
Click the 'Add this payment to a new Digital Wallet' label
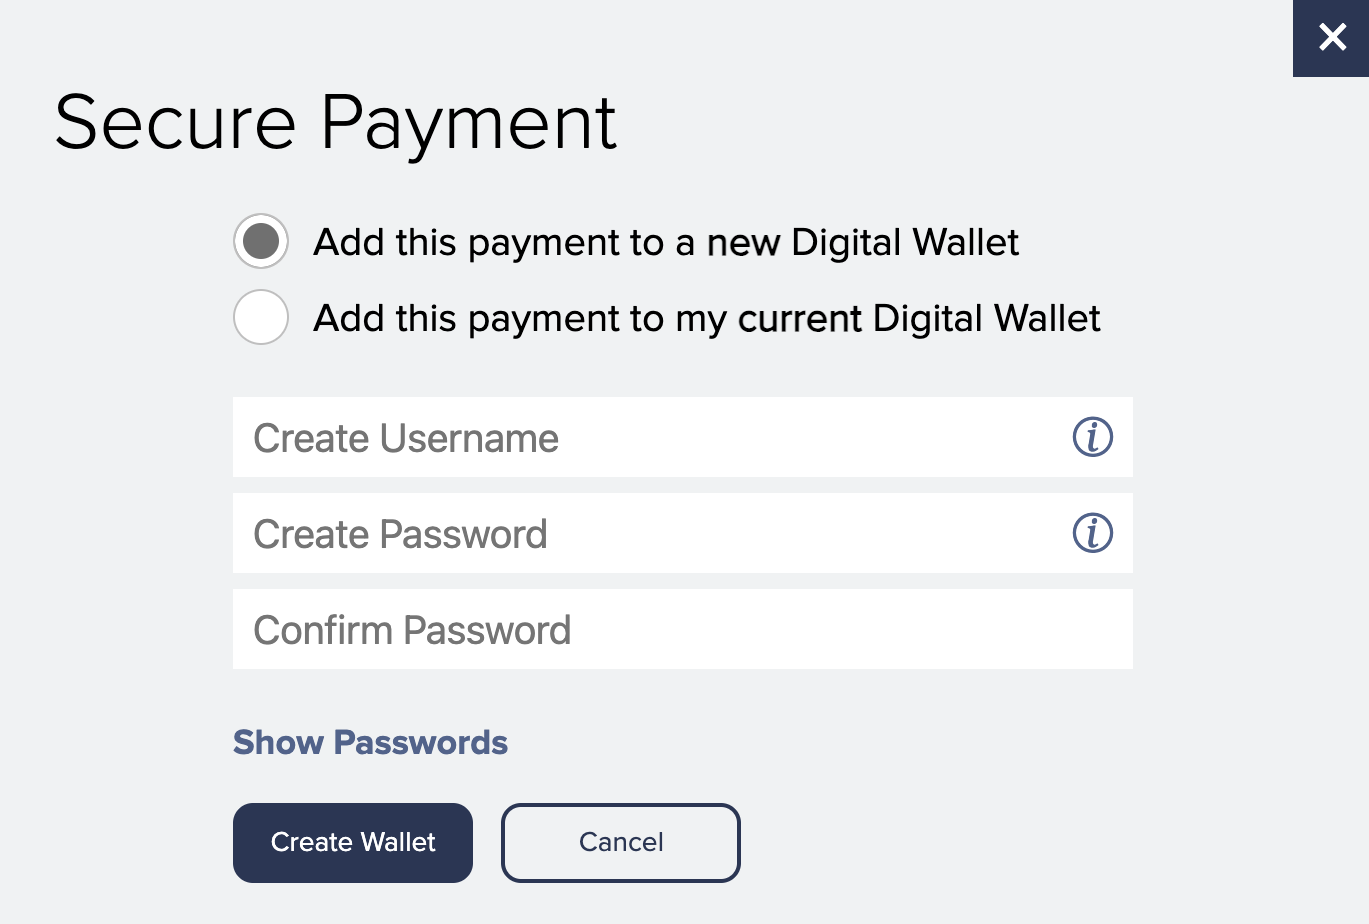coord(666,242)
